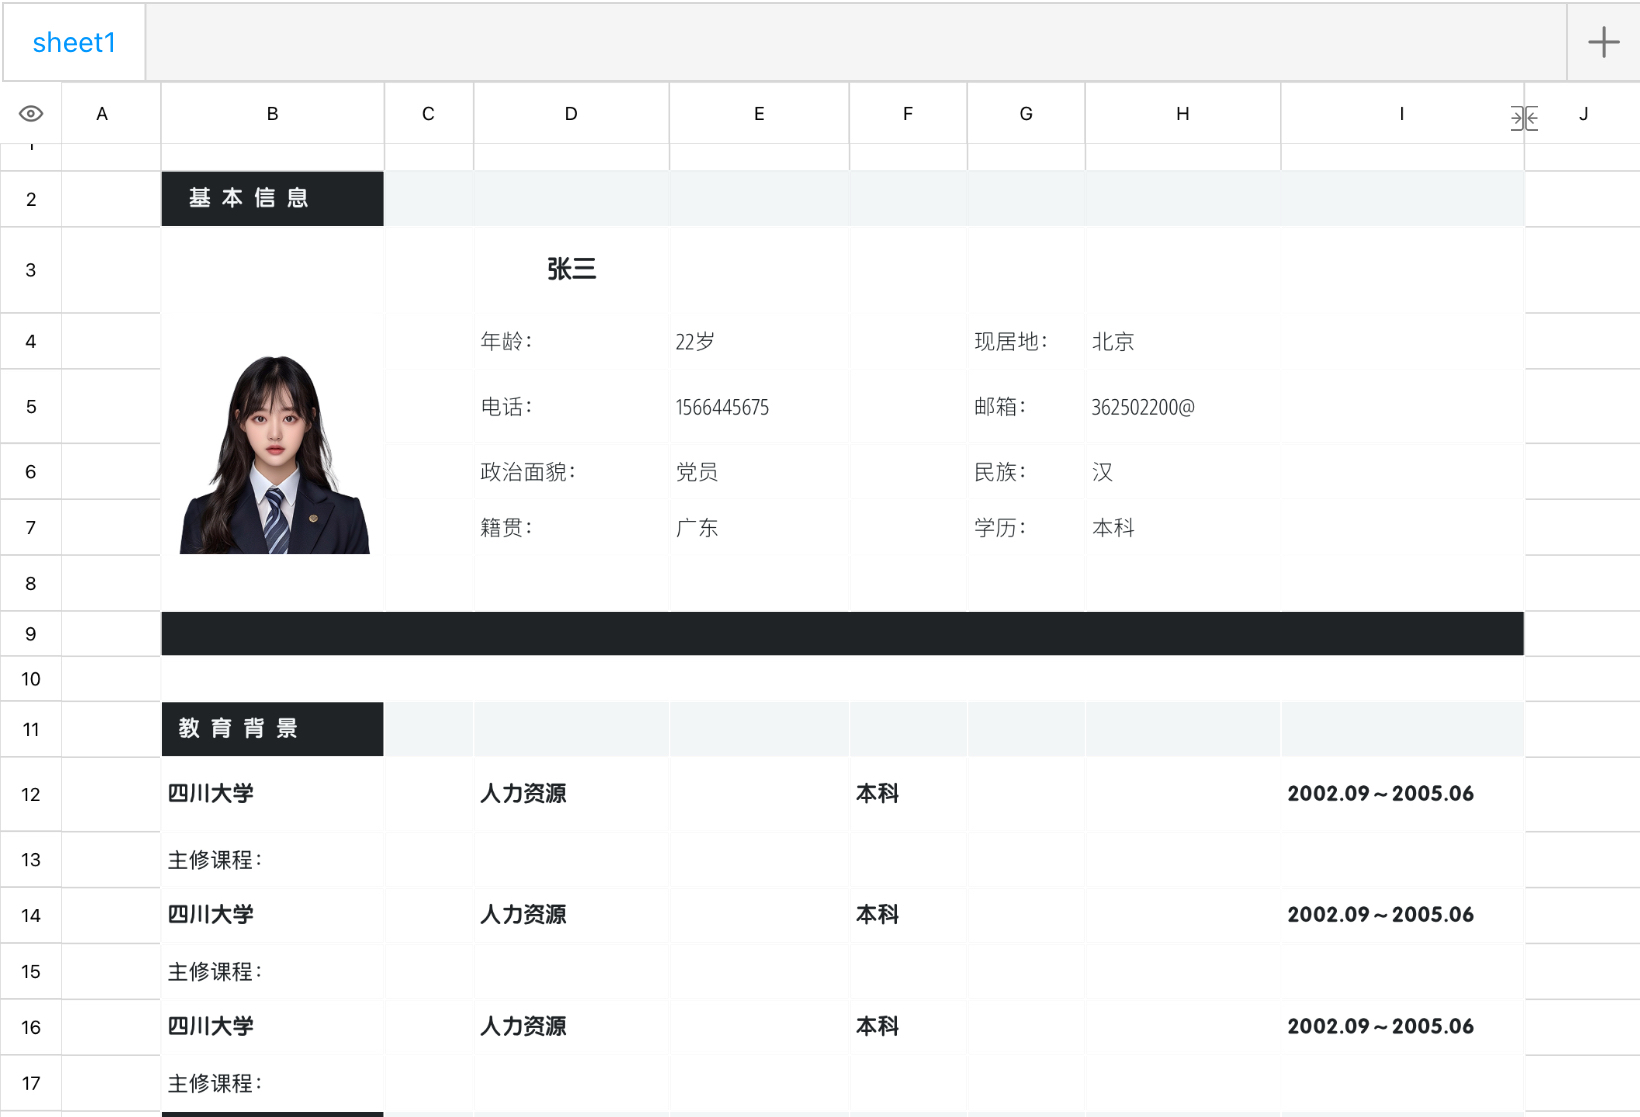Select row 5 header
Viewport: 1640px width, 1117px height.
tap(31, 407)
